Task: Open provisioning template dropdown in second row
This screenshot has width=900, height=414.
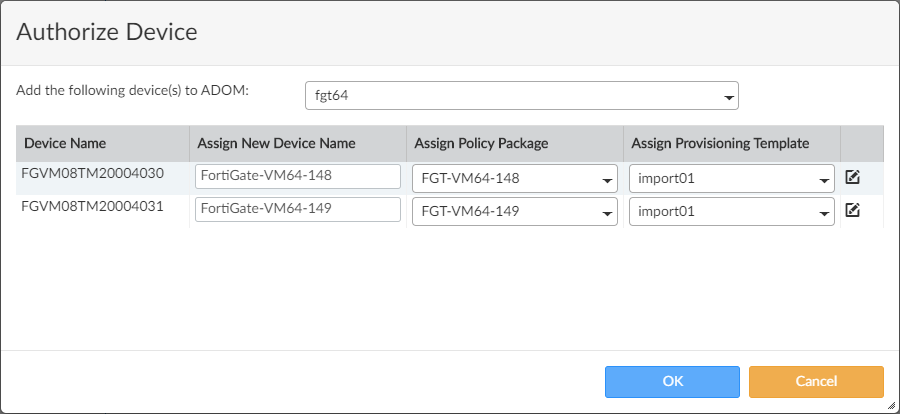Action: tap(731, 212)
